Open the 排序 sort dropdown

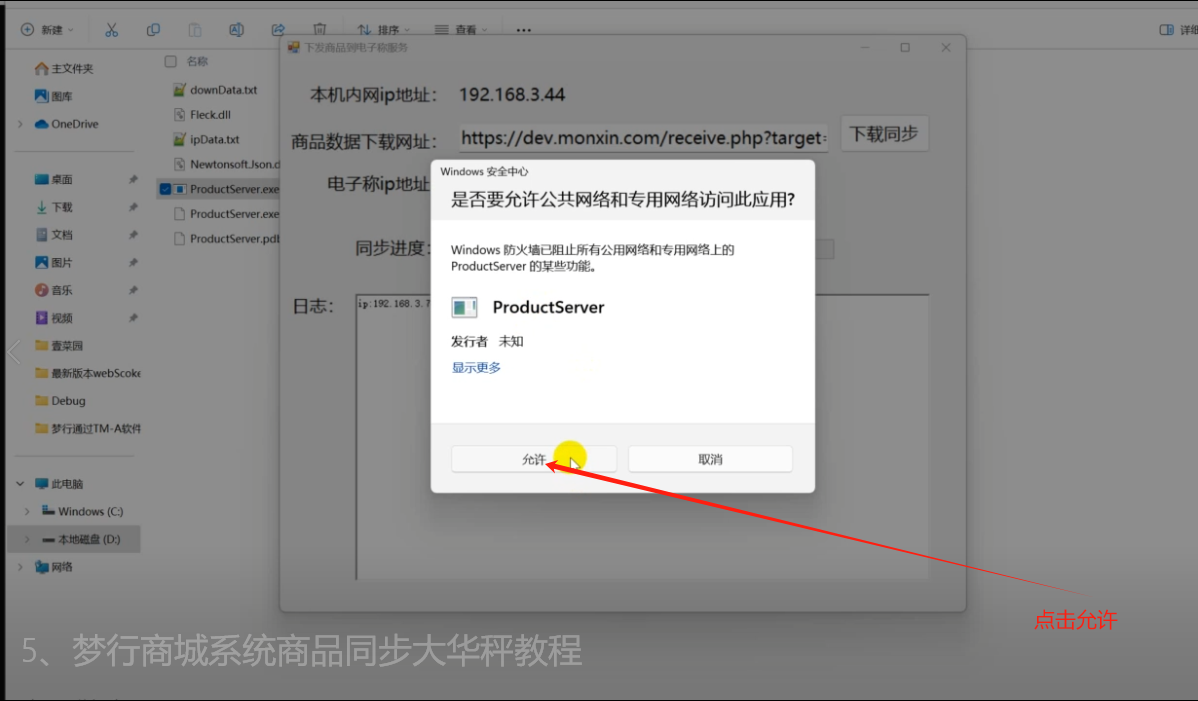384,30
